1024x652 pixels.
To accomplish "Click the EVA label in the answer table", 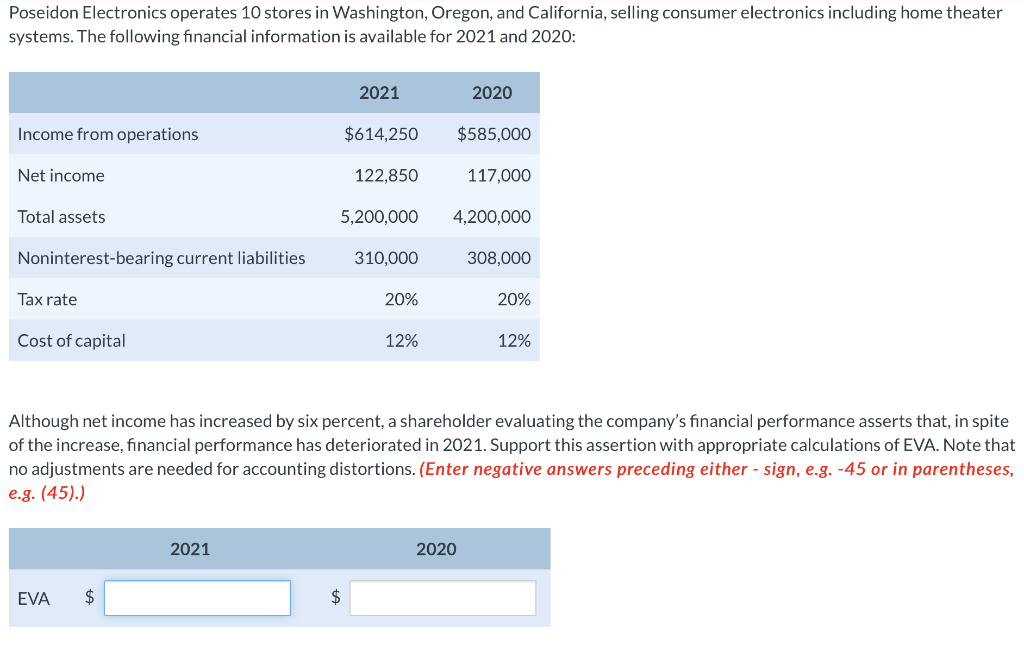I will pos(33,598).
